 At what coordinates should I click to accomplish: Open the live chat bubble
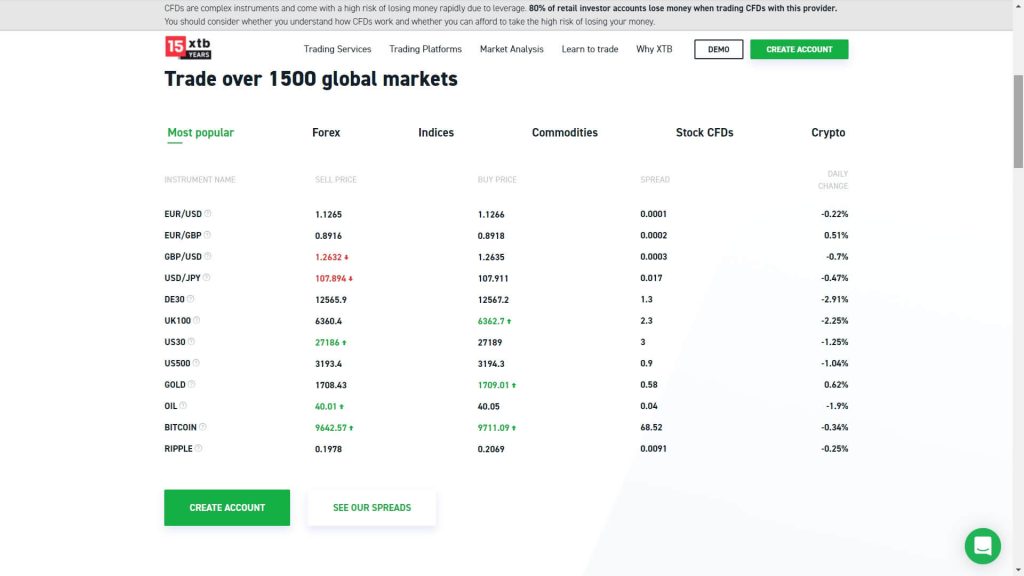click(x=982, y=546)
